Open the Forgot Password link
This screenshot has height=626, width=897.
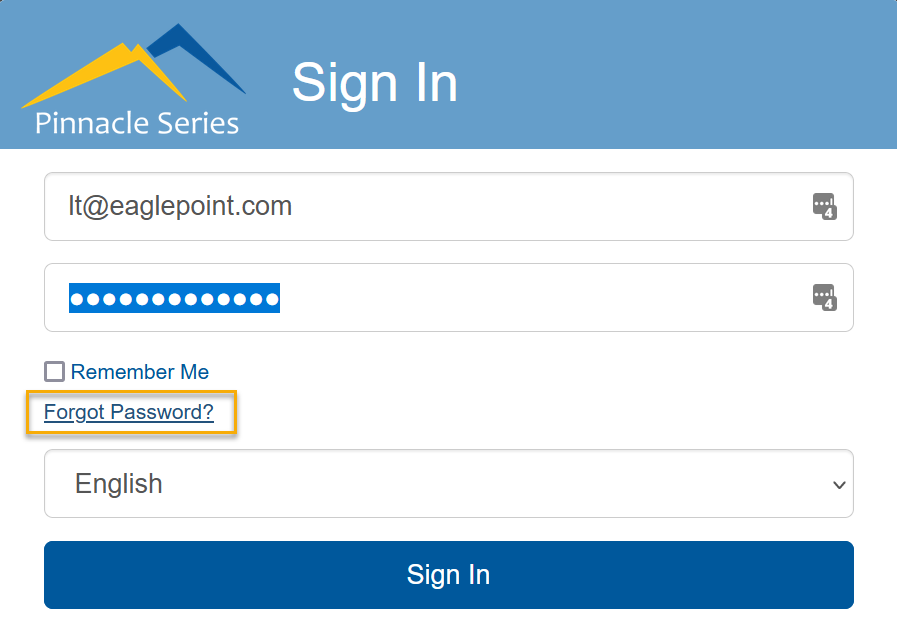tap(130, 412)
